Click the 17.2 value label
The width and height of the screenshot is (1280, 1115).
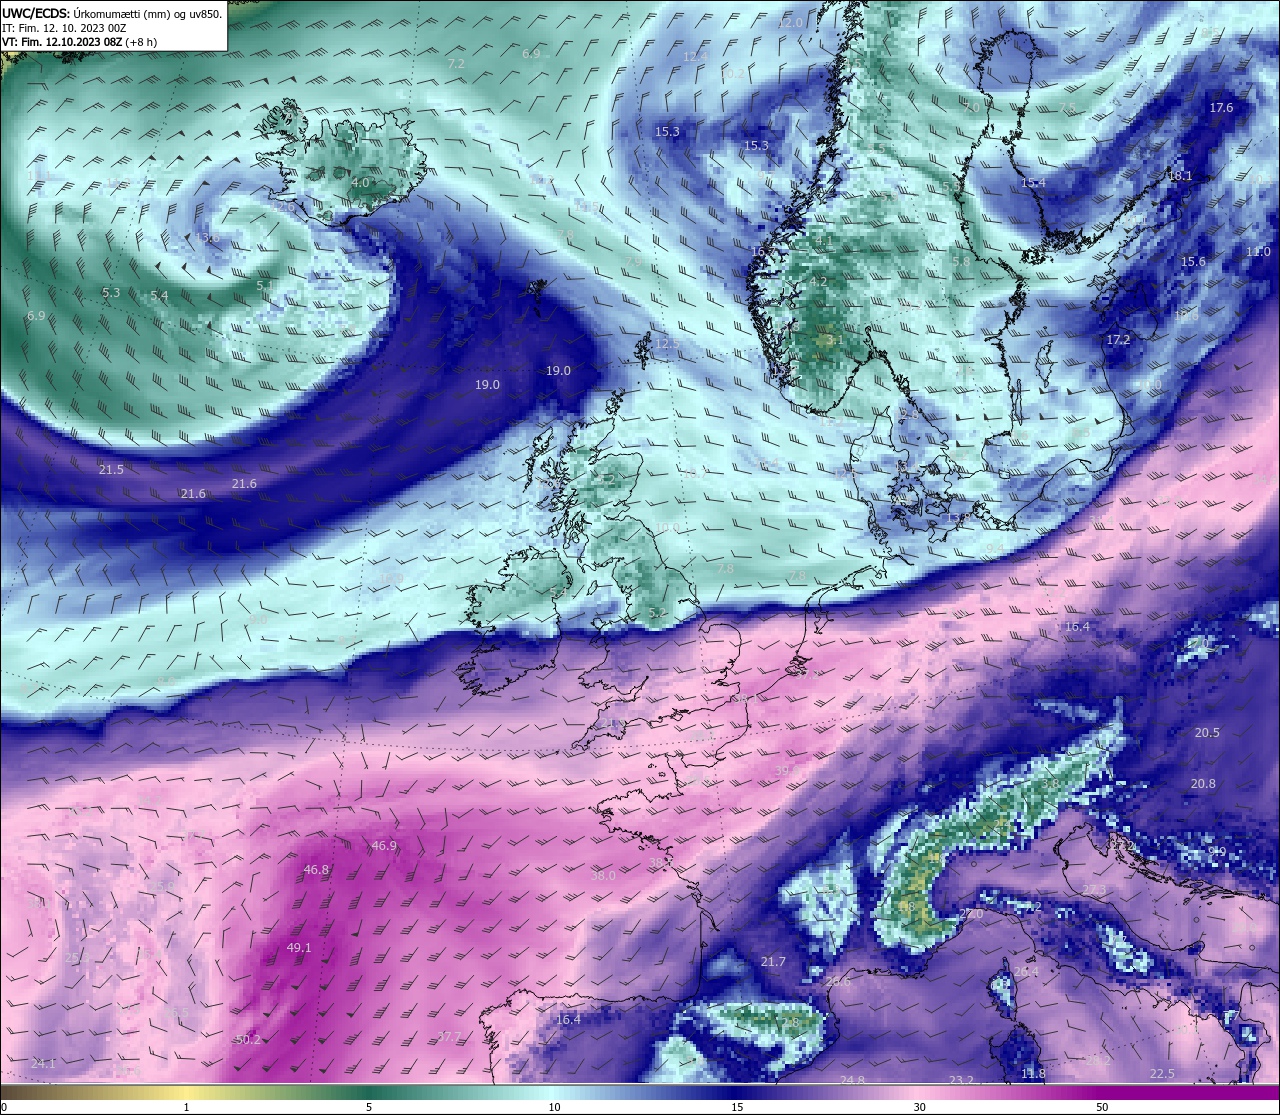click(1117, 339)
